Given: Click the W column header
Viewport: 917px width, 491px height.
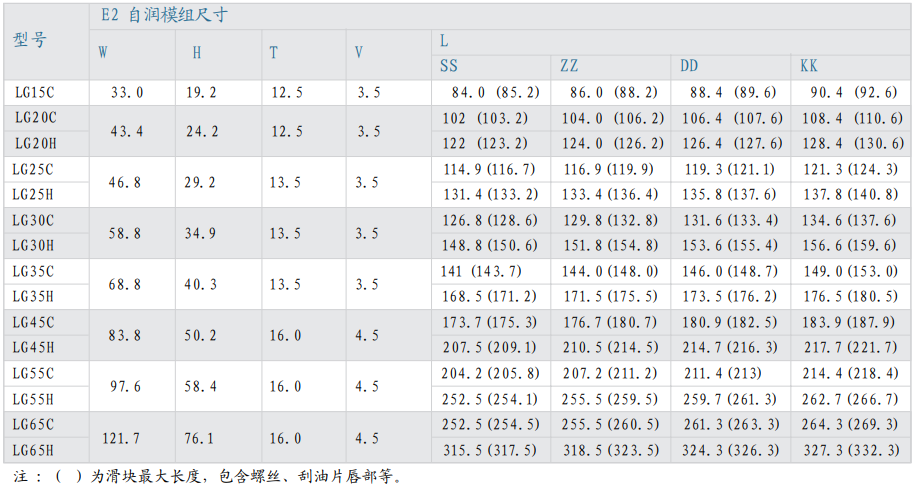Looking at the screenshot, I should (103, 53).
